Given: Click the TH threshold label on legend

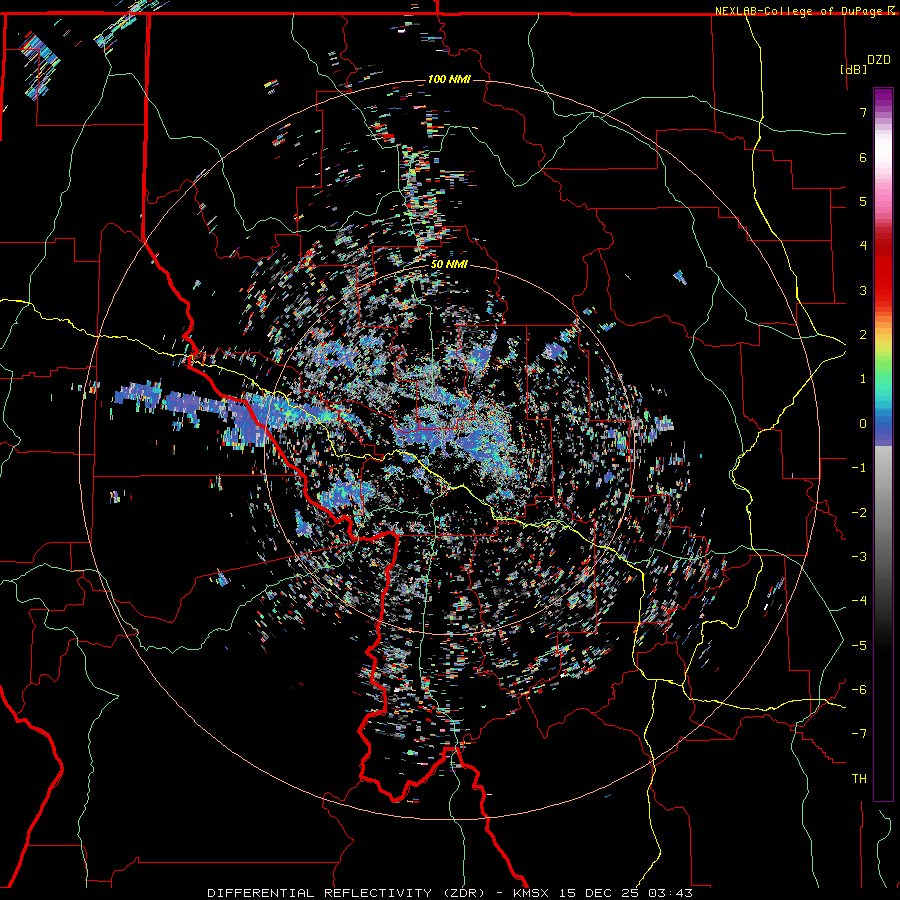Looking at the screenshot, I should coord(859,779).
